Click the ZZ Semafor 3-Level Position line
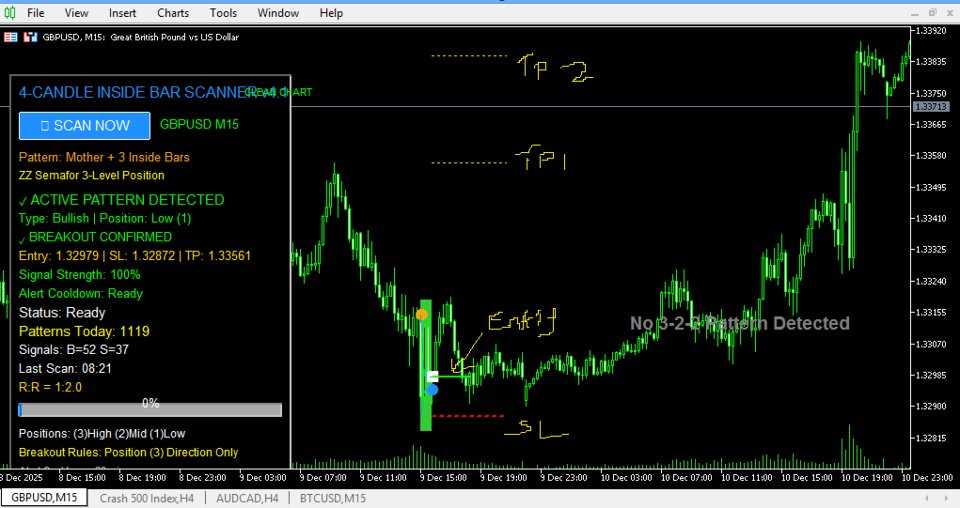The height and width of the screenshot is (508, 960). [91, 176]
